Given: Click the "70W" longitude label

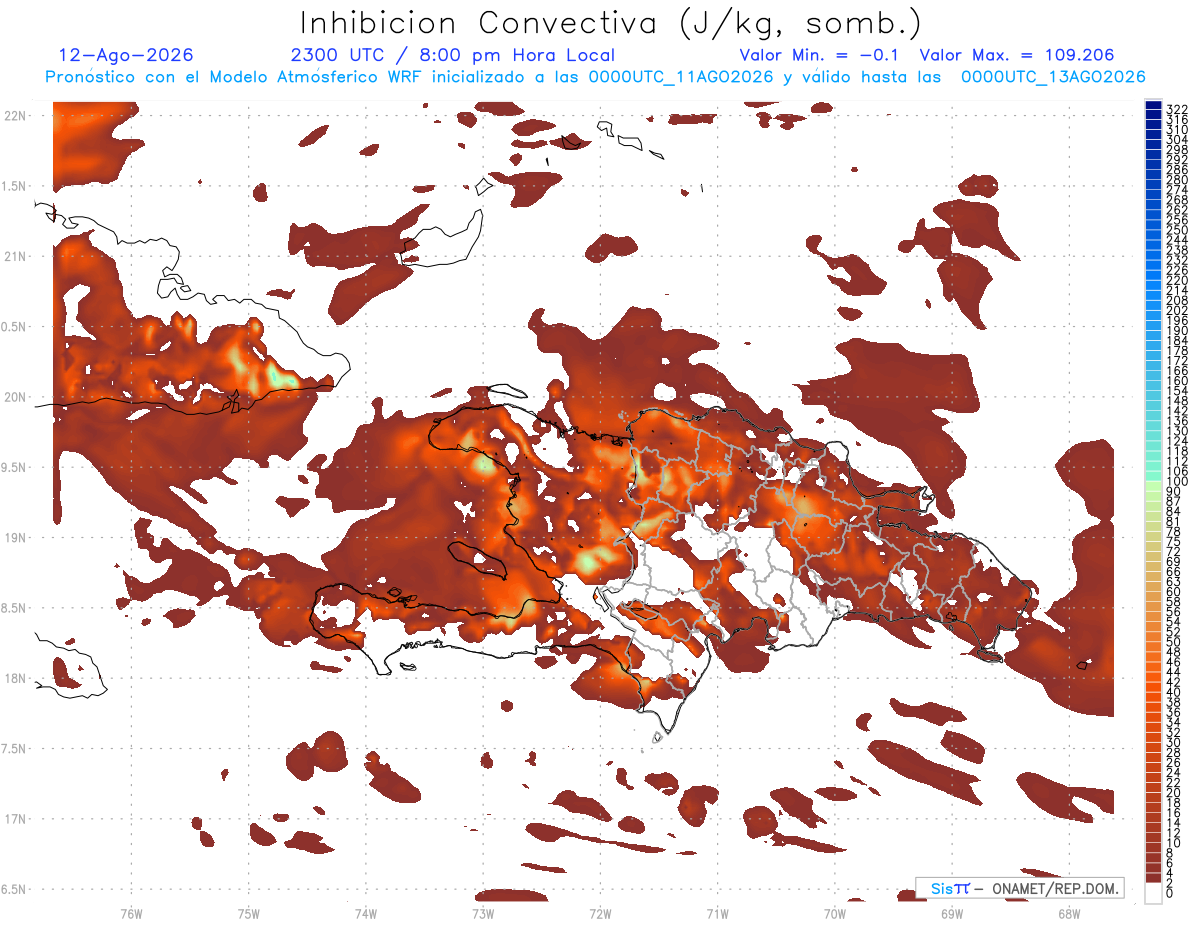Looking at the screenshot, I should click(x=834, y=912).
